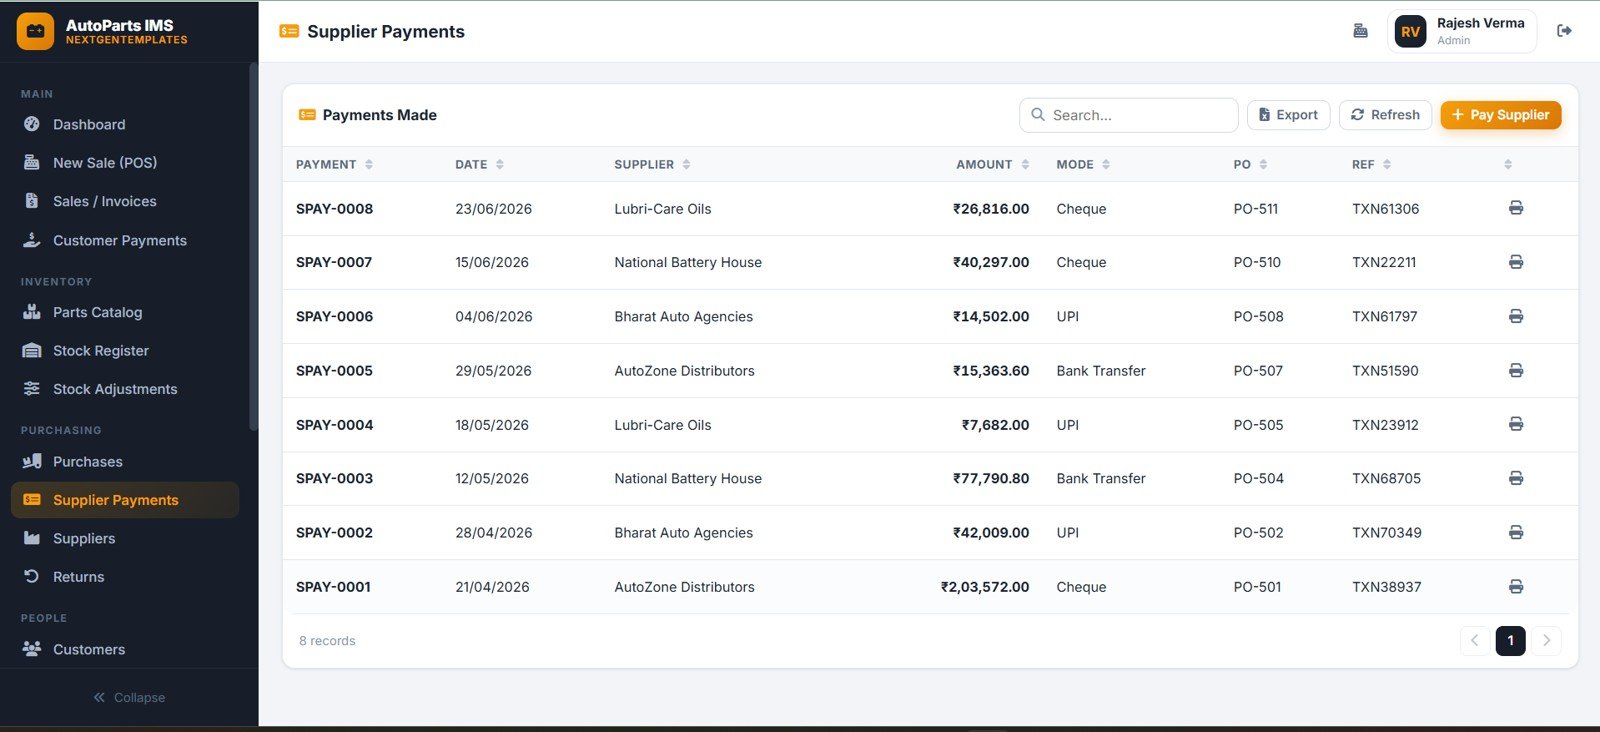
Task: Click the Returns undo arrow icon
Action: tap(32, 576)
